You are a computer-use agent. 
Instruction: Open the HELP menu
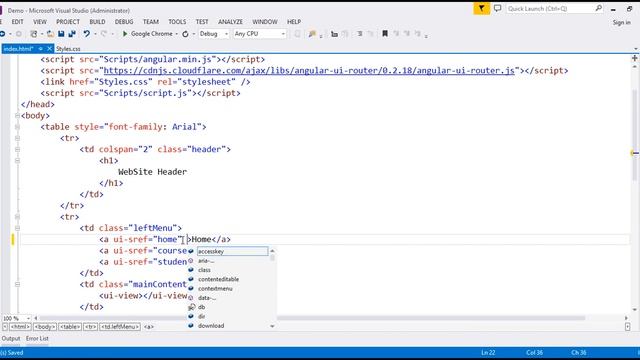pos(293,22)
